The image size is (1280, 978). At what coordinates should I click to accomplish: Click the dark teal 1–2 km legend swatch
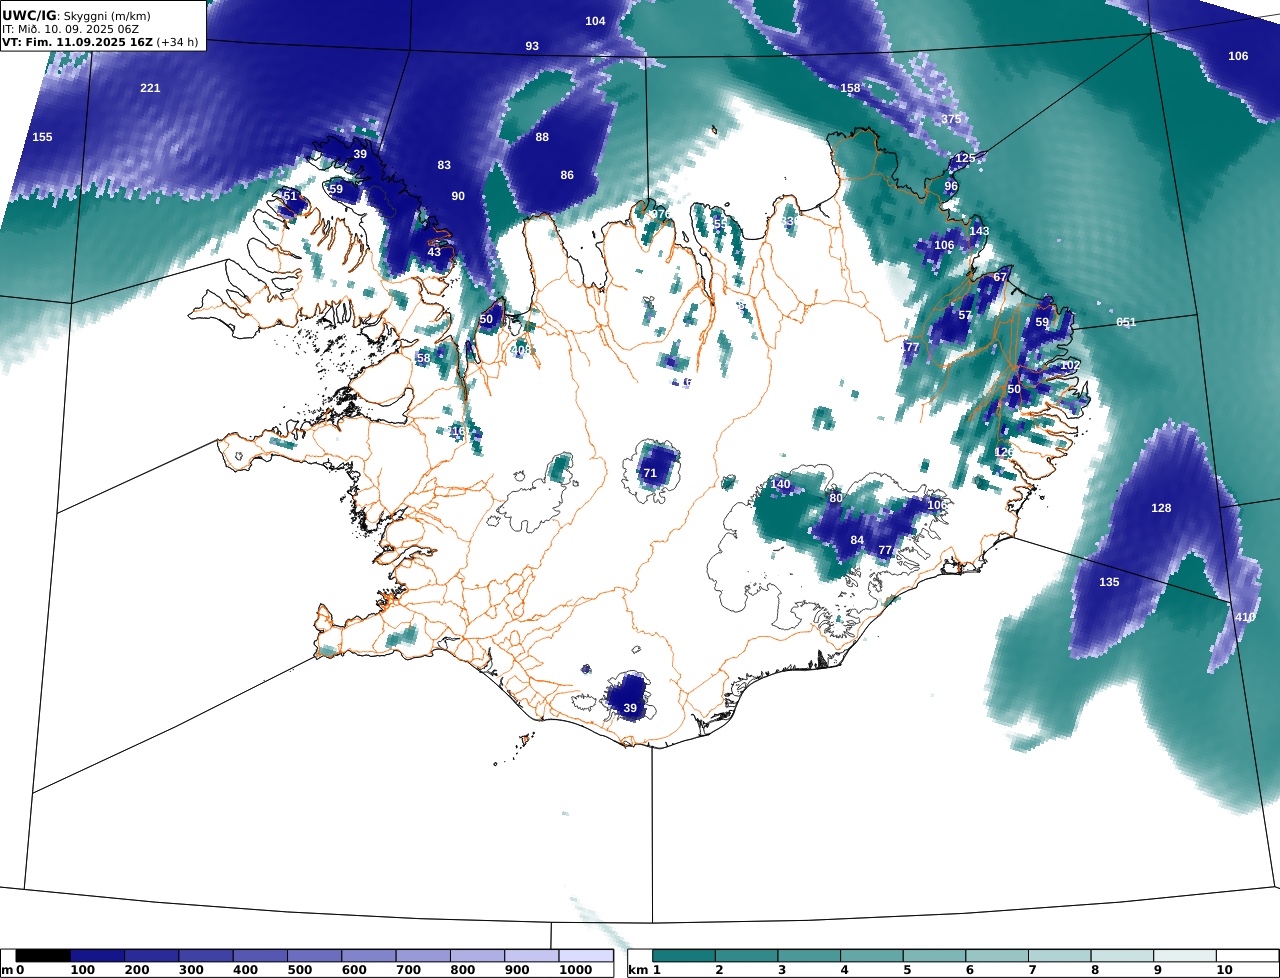pyautogui.click(x=684, y=956)
